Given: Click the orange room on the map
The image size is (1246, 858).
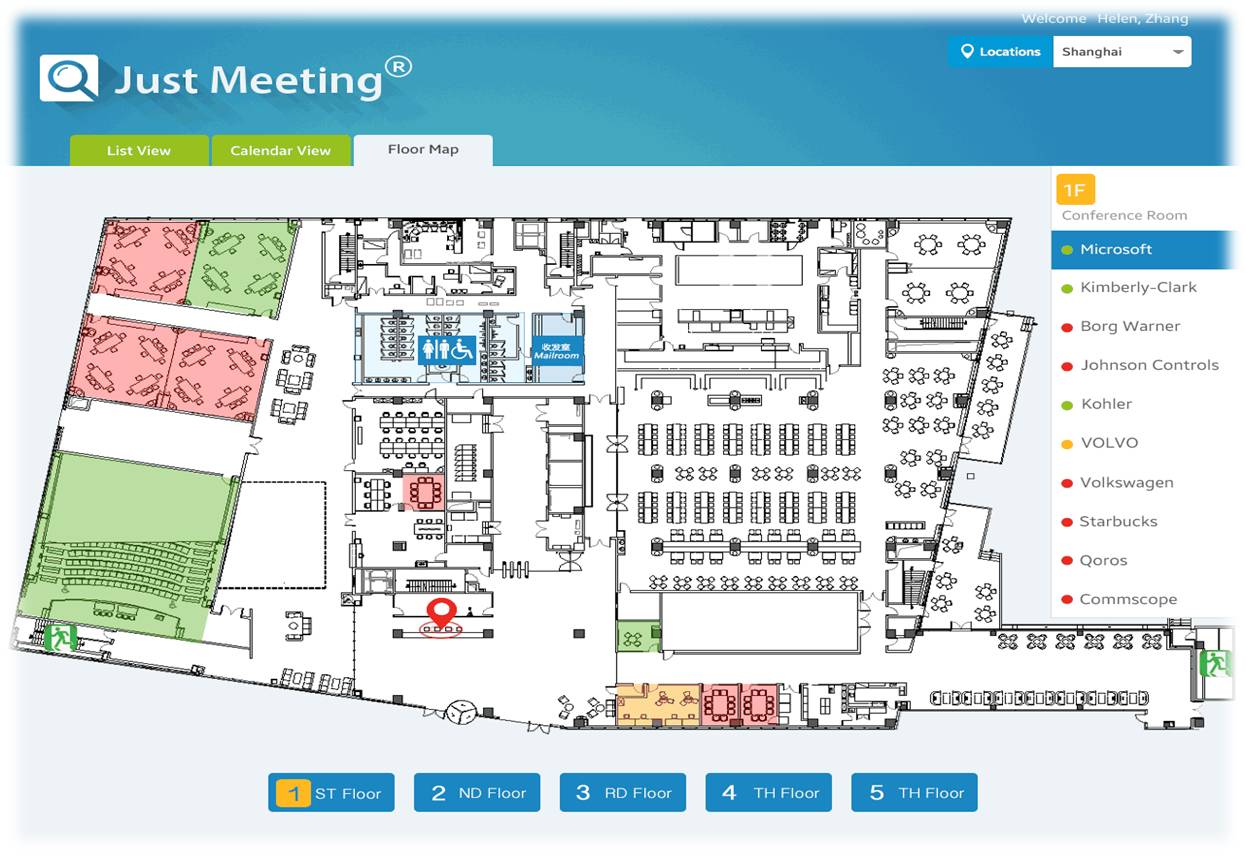Looking at the screenshot, I should coord(657,704).
